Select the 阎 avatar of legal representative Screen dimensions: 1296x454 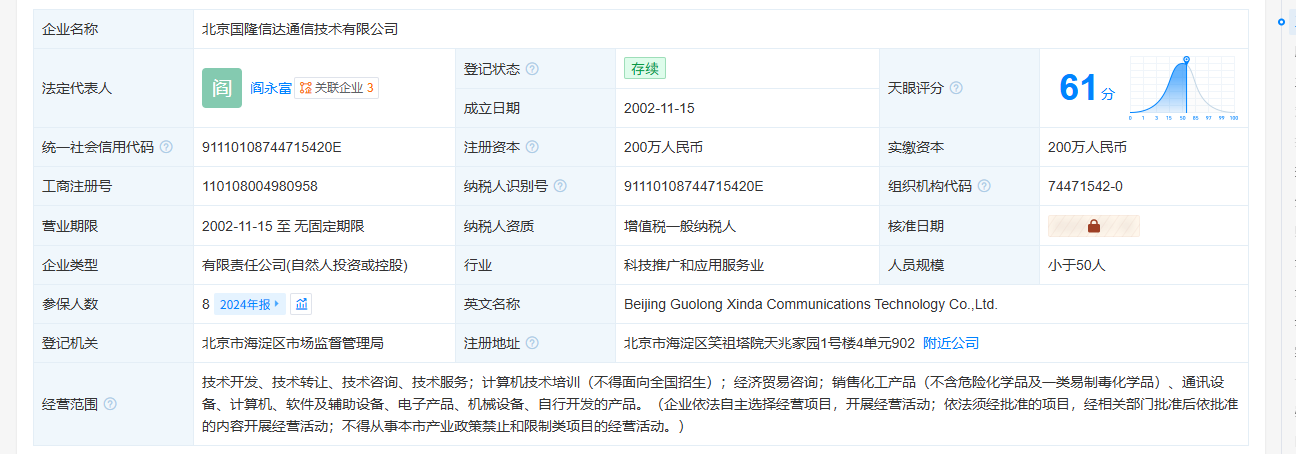tap(222, 88)
